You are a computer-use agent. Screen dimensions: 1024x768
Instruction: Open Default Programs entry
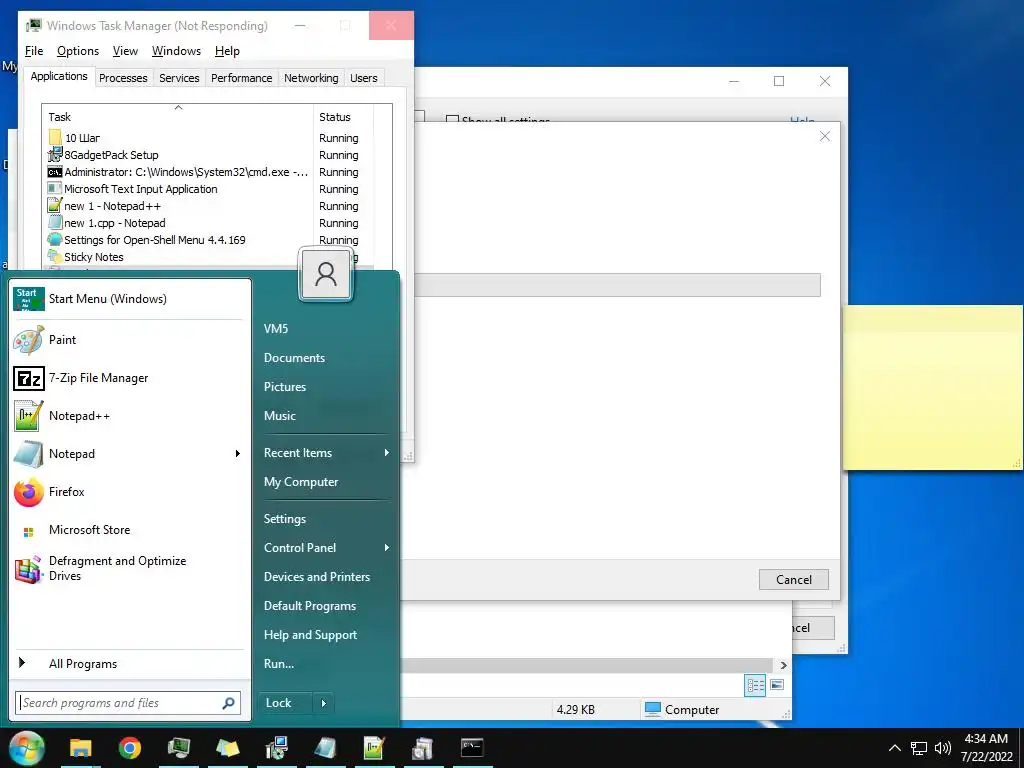click(310, 605)
